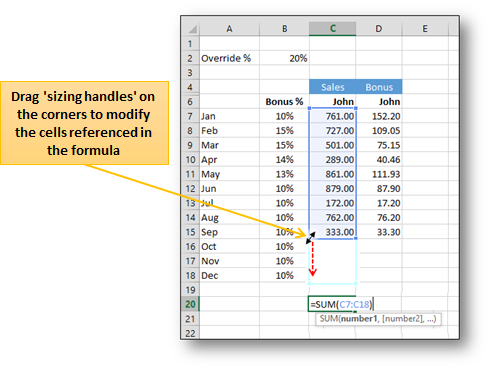Image resolution: width=490 pixels, height=370 pixels.
Task: Click the 'Apr' month cell
Action: [229, 160]
